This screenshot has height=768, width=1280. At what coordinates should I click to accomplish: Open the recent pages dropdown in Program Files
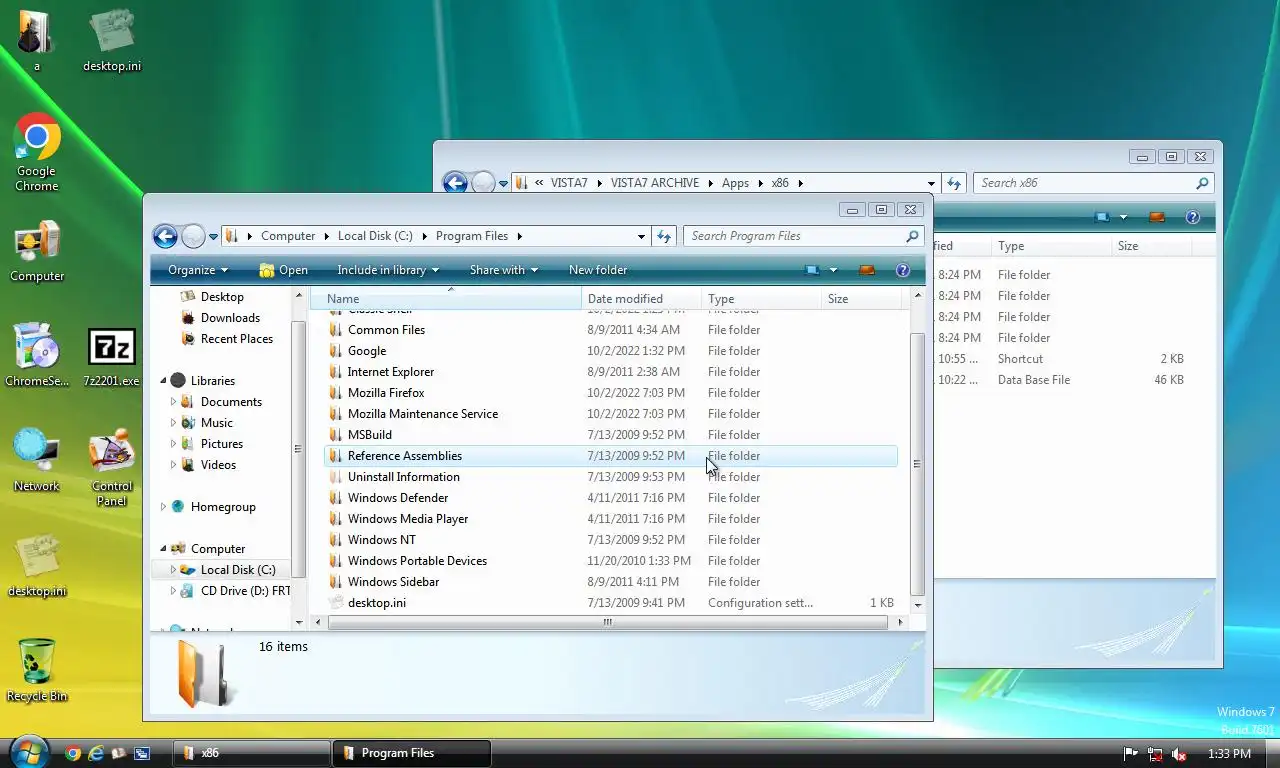point(213,237)
